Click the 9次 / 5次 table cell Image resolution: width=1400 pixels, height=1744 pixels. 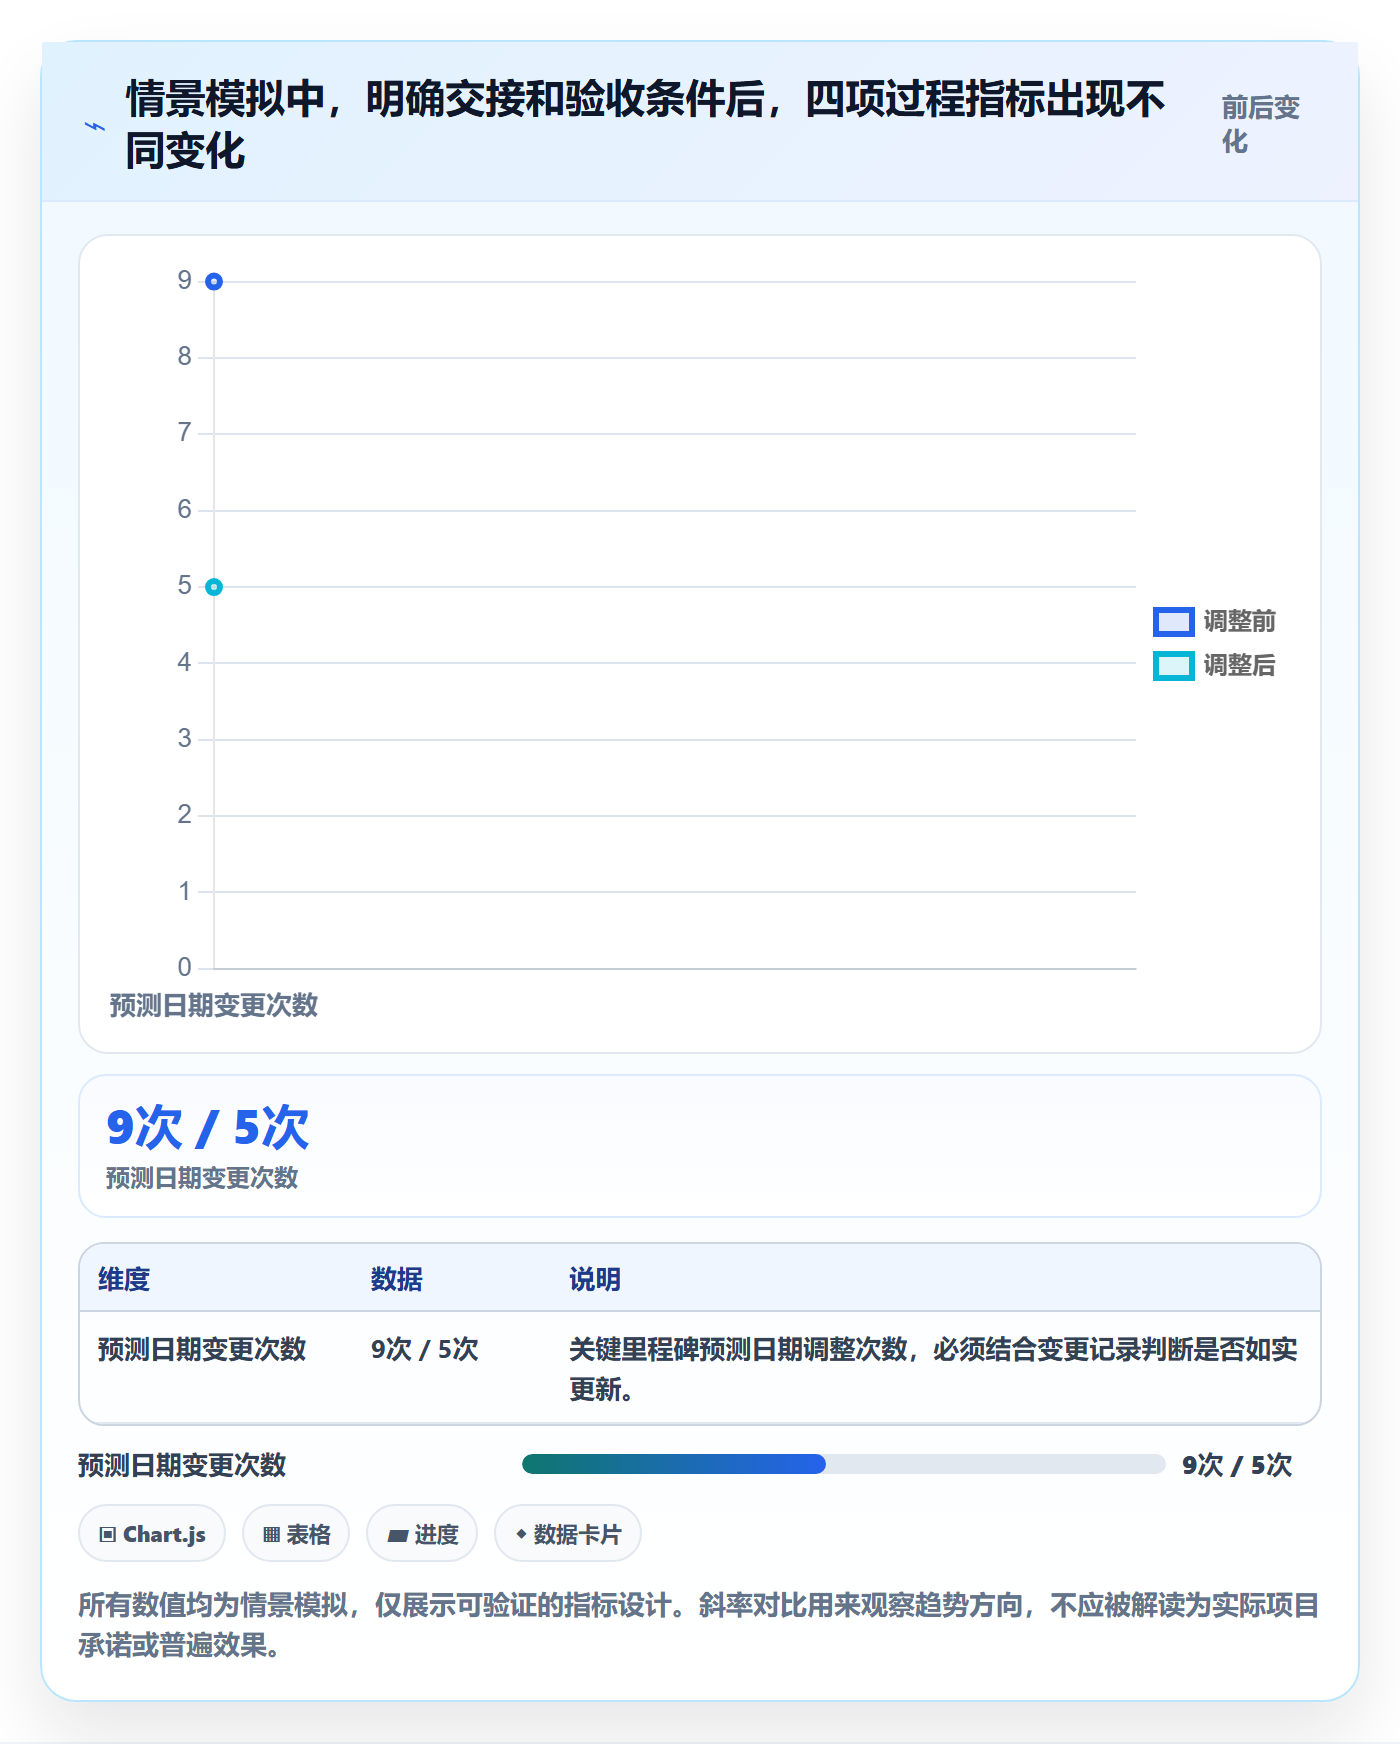(425, 1349)
